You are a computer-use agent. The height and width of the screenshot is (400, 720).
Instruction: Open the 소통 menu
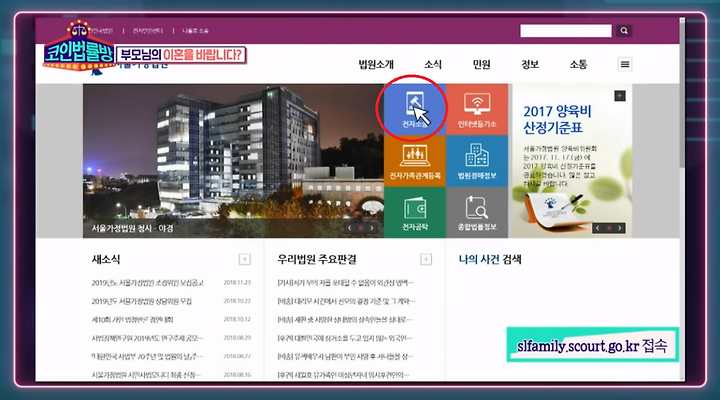(578, 64)
